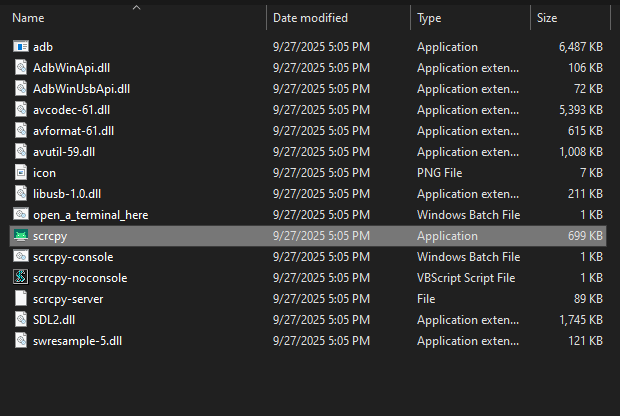The image size is (620, 416).
Task: Click the date modified of the adb file
Action: pyautogui.click(x=321, y=47)
